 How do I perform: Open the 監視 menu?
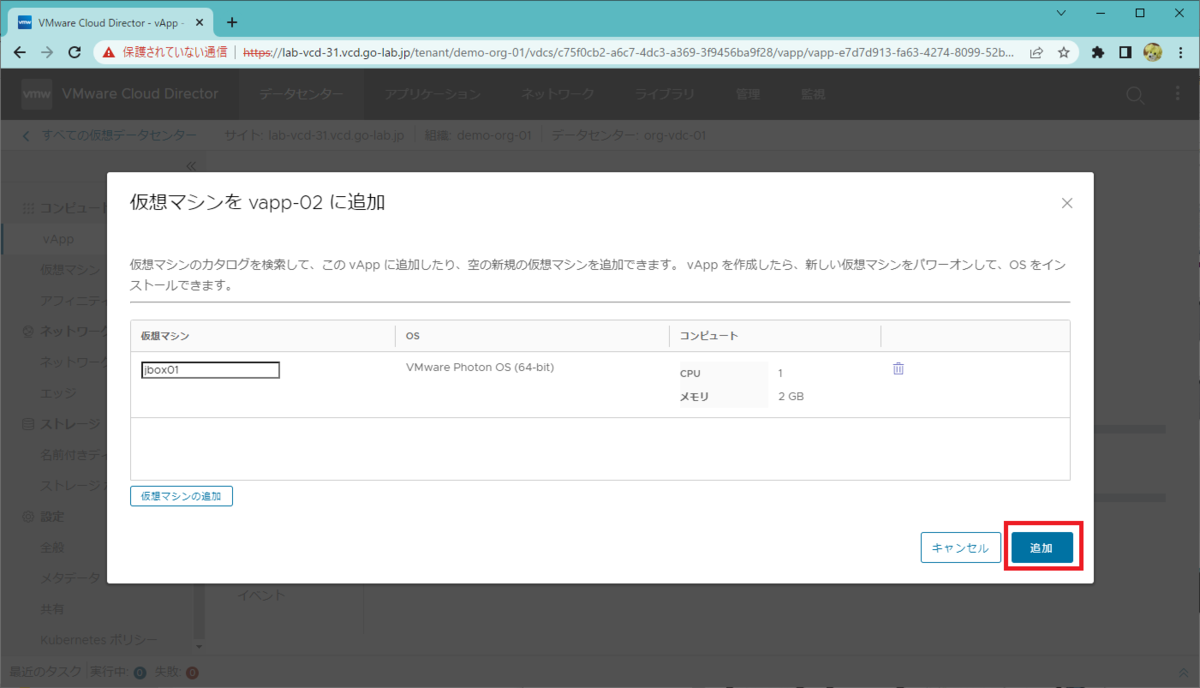813,94
